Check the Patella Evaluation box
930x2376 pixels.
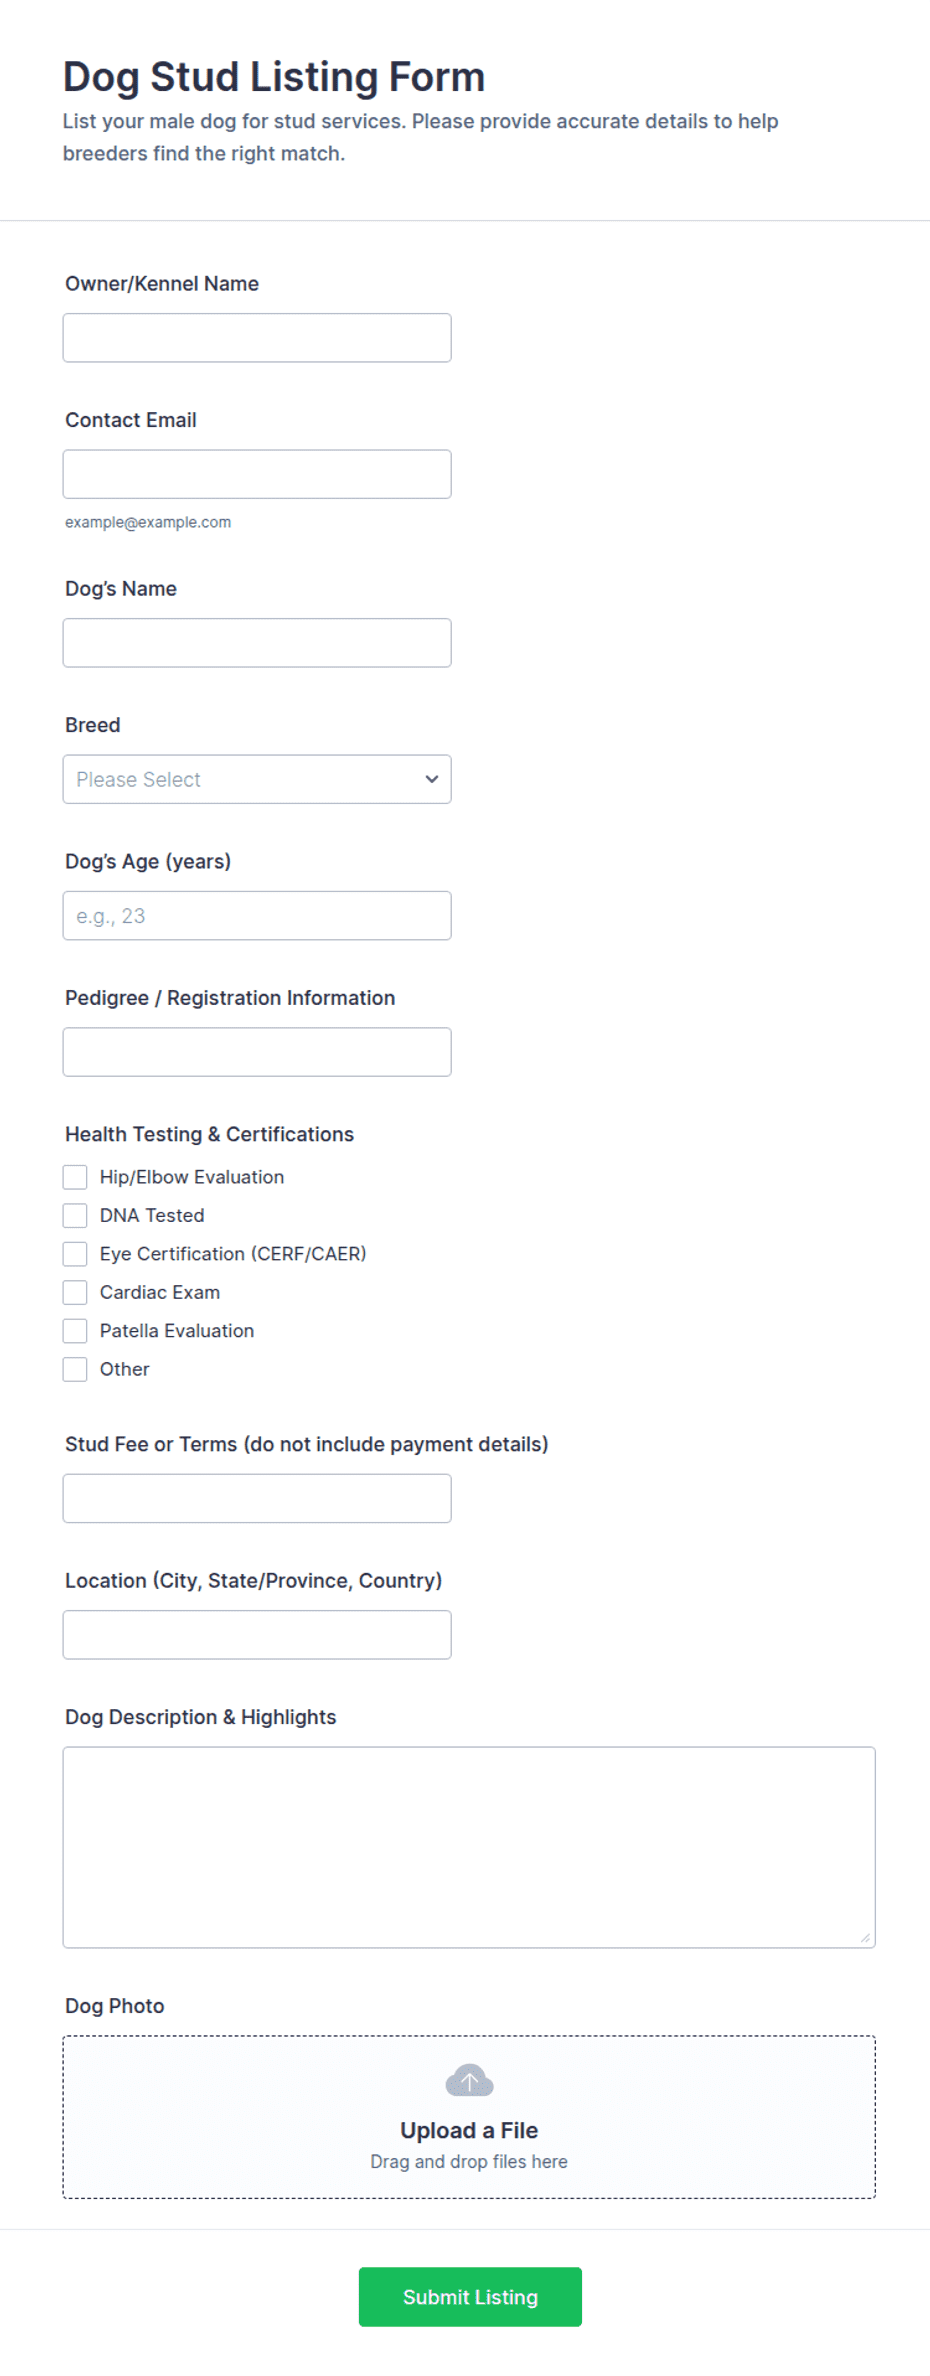[75, 1331]
